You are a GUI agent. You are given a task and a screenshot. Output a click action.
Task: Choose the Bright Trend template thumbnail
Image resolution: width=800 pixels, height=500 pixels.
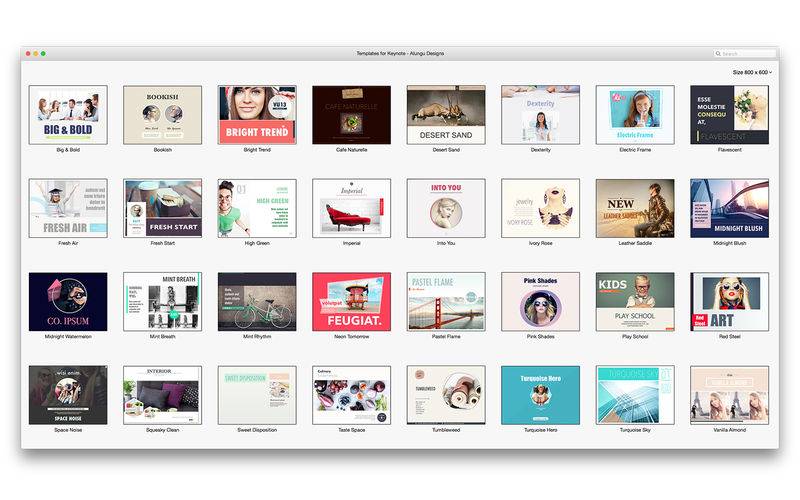click(257, 115)
